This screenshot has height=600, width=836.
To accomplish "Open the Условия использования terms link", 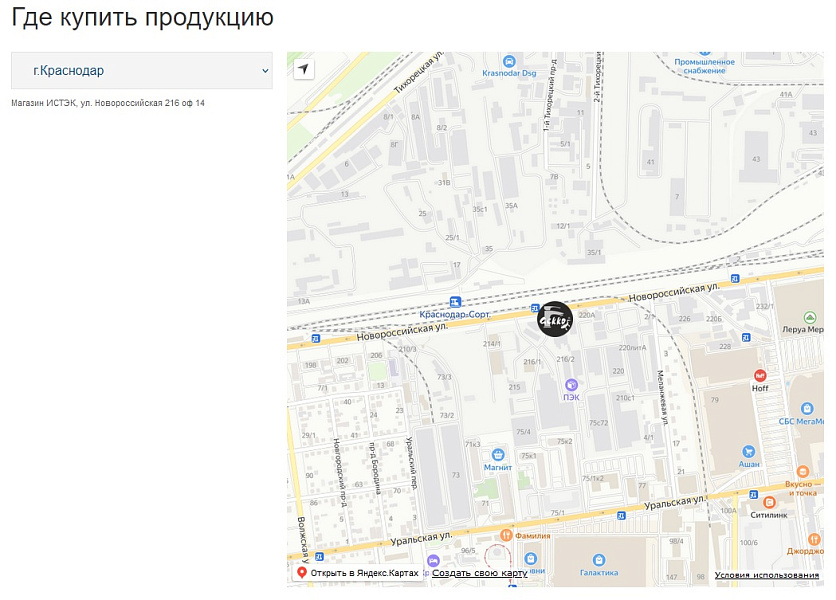I will (x=766, y=575).
